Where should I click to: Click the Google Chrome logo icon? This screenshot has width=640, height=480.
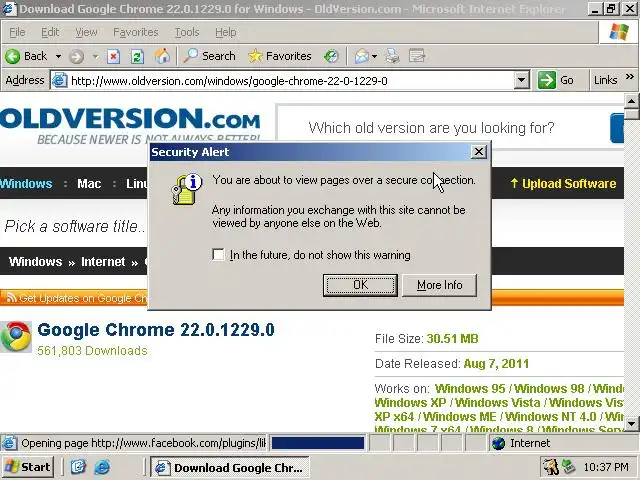click(16, 337)
